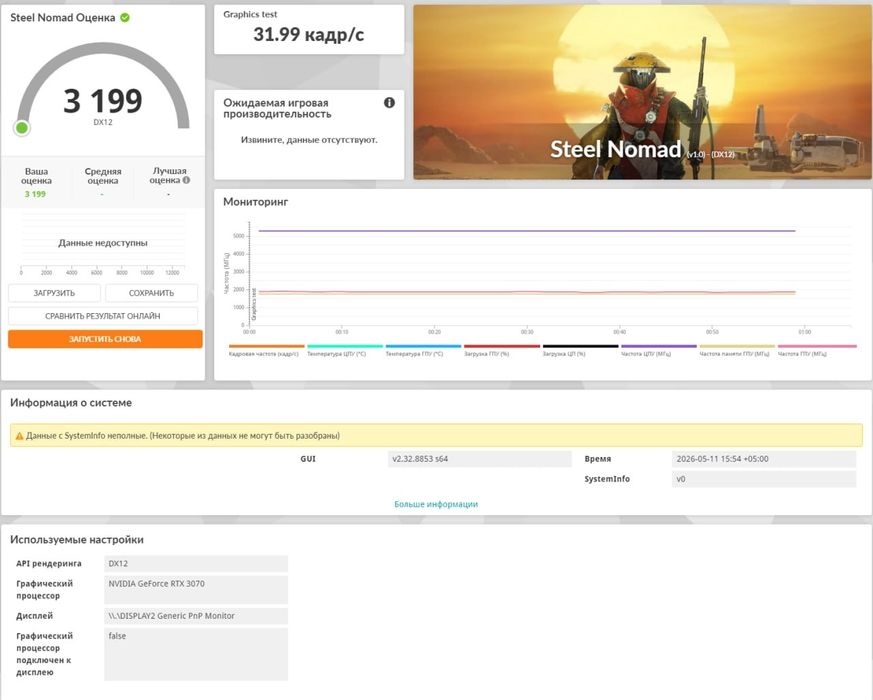Viewport: 873px width, 700px height.
Task: Click the info icon beside Лучшая оценка
Action: click(187, 180)
